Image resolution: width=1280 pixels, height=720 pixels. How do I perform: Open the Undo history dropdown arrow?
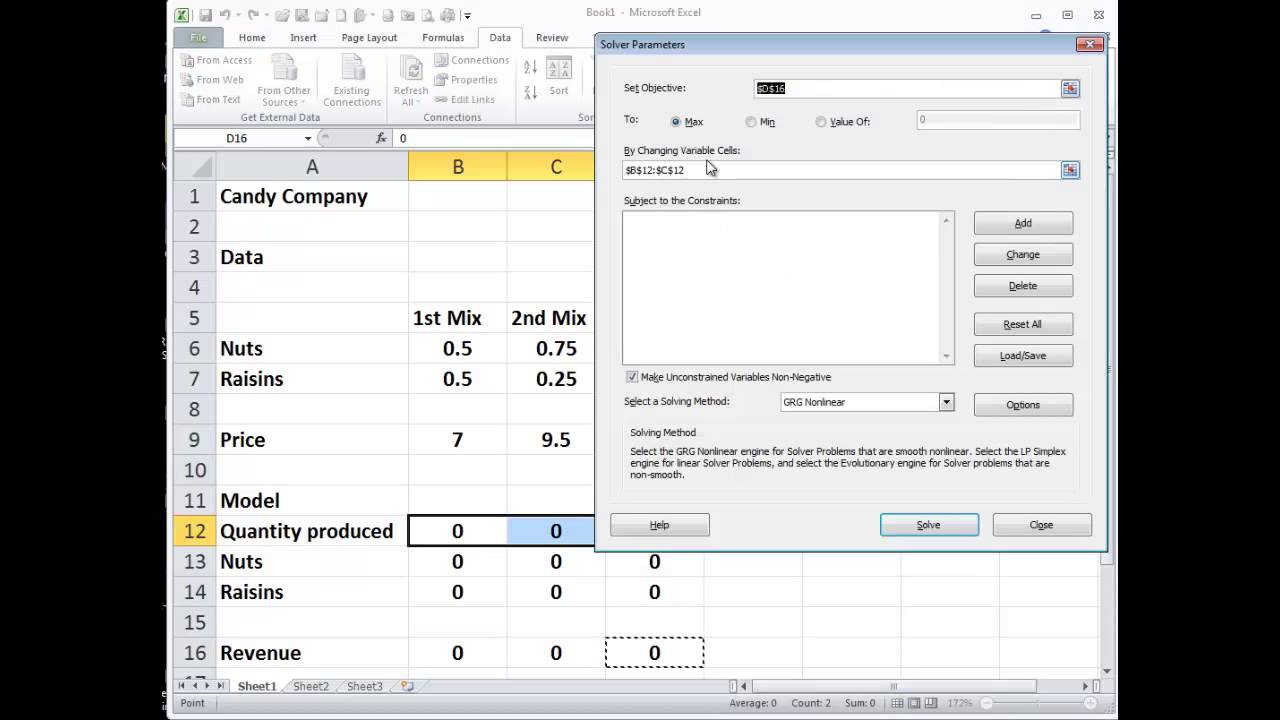click(x=237, y=16)
